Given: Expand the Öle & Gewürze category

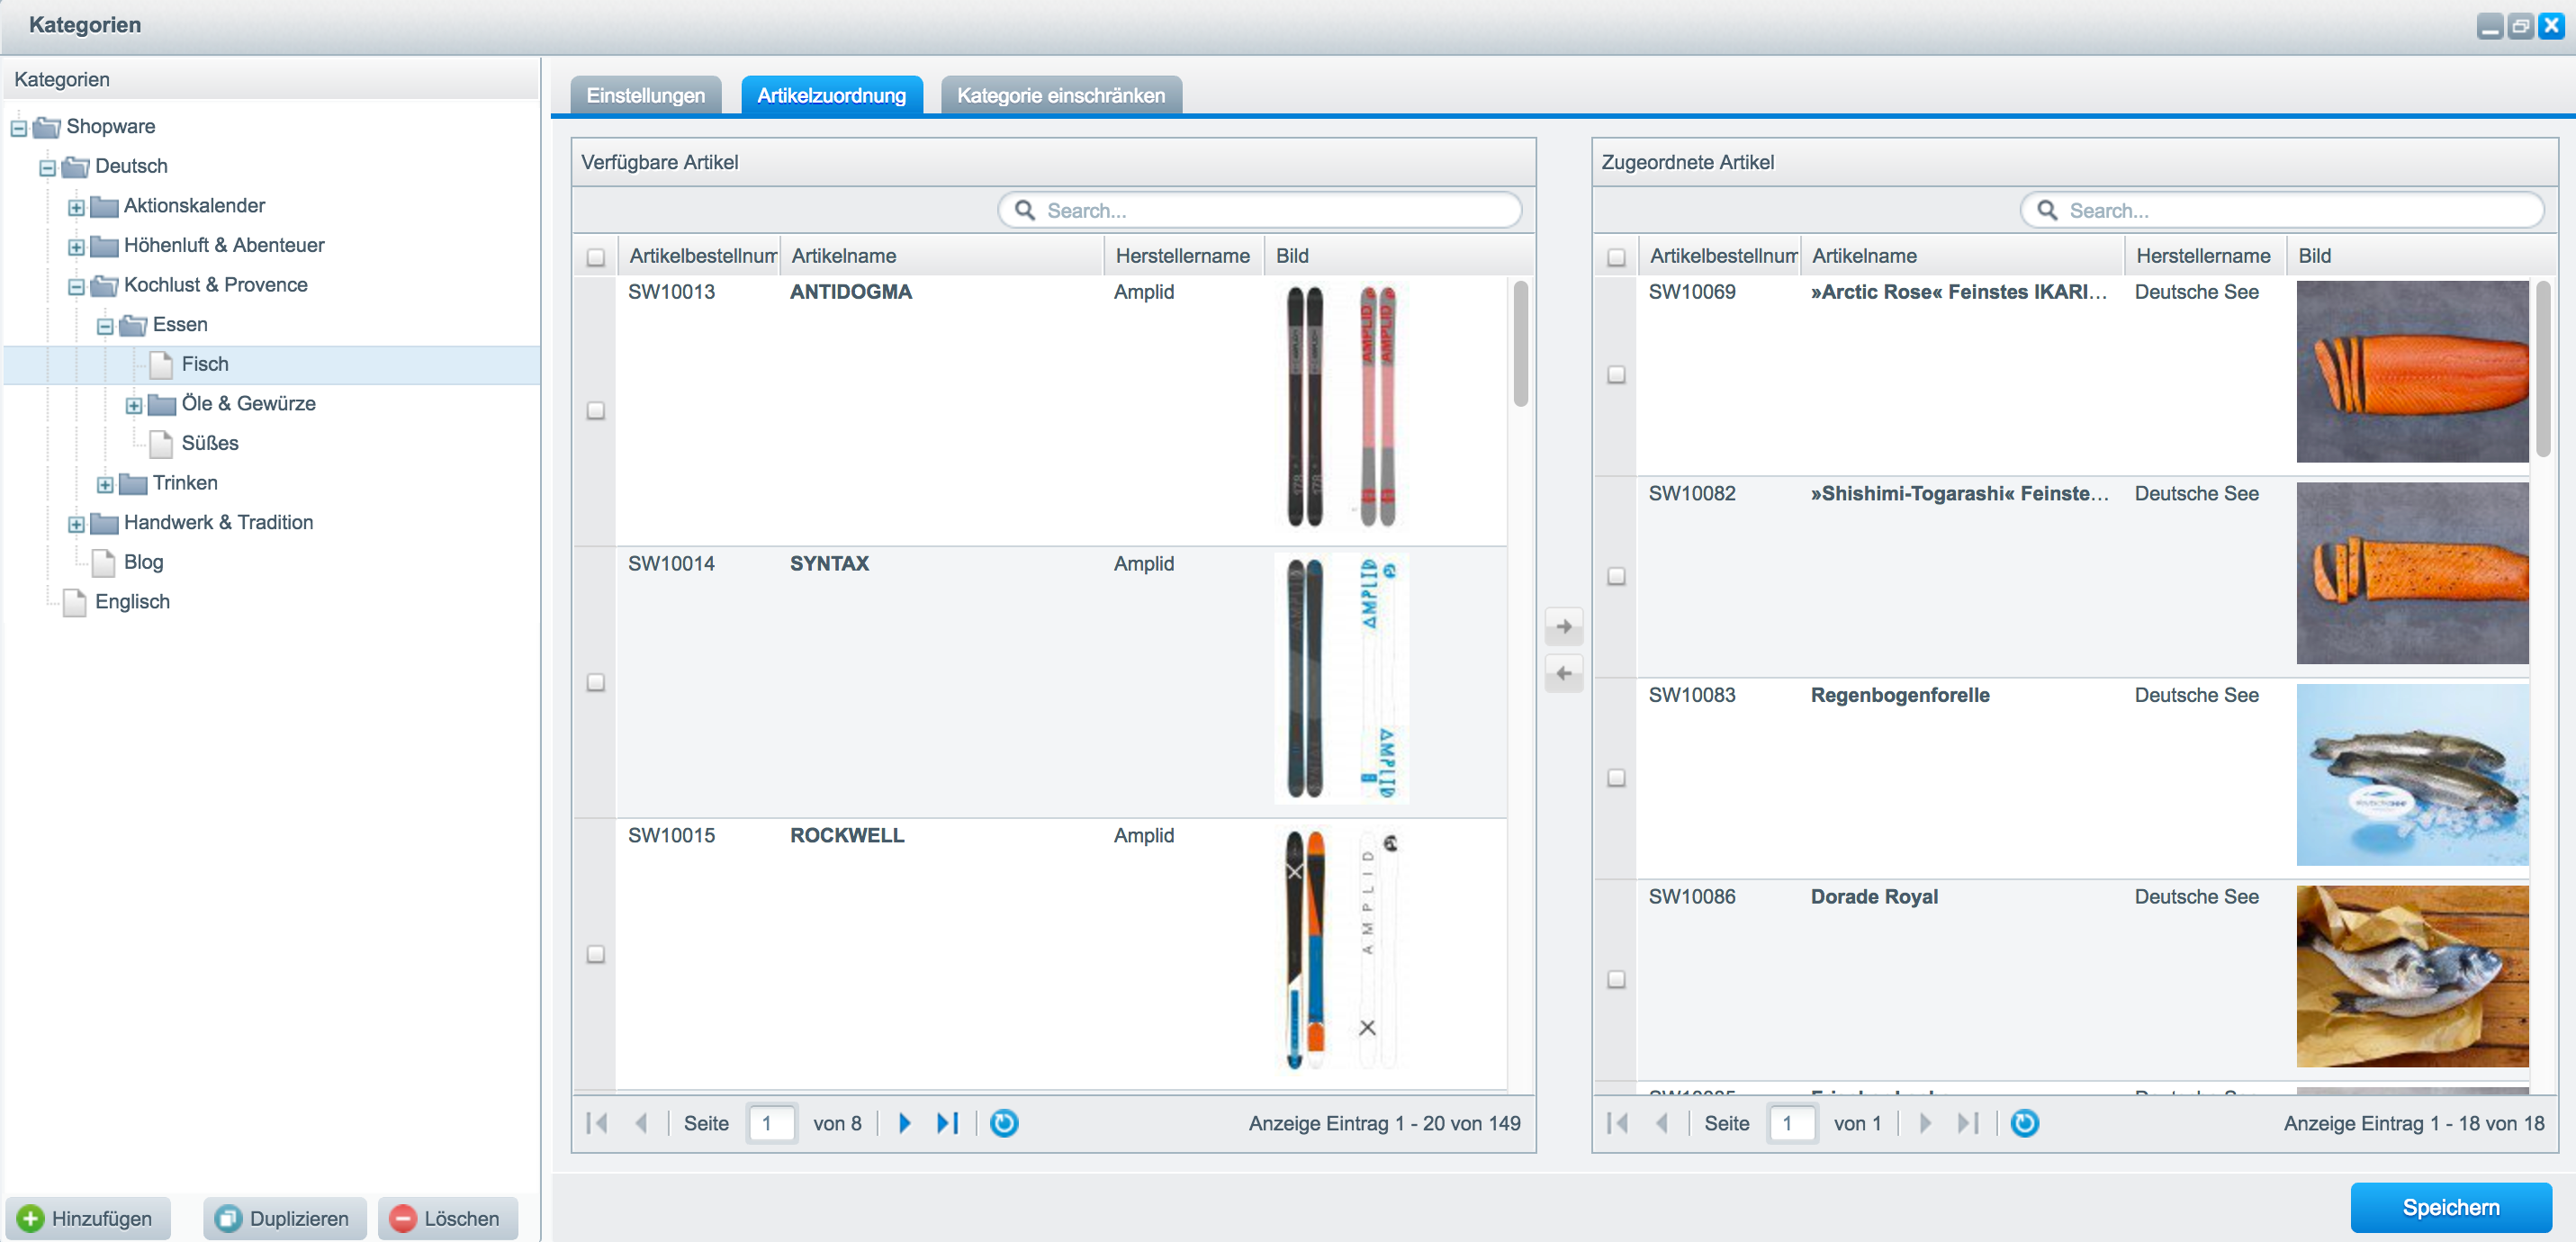Looking at the screenshot, I should 134,405.
